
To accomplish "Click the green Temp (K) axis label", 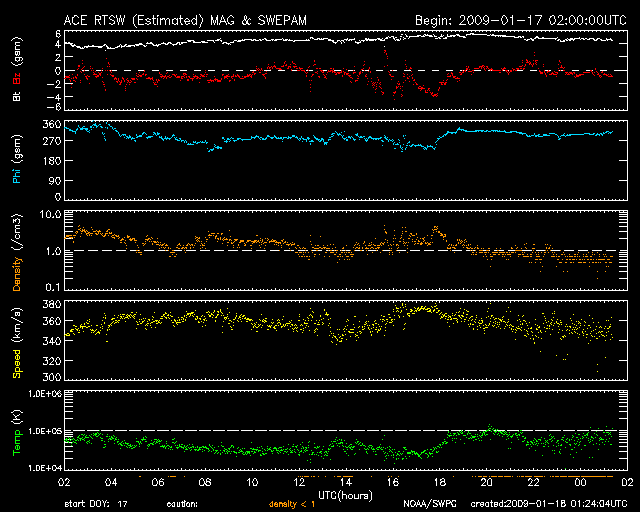I will coord(16,432).
